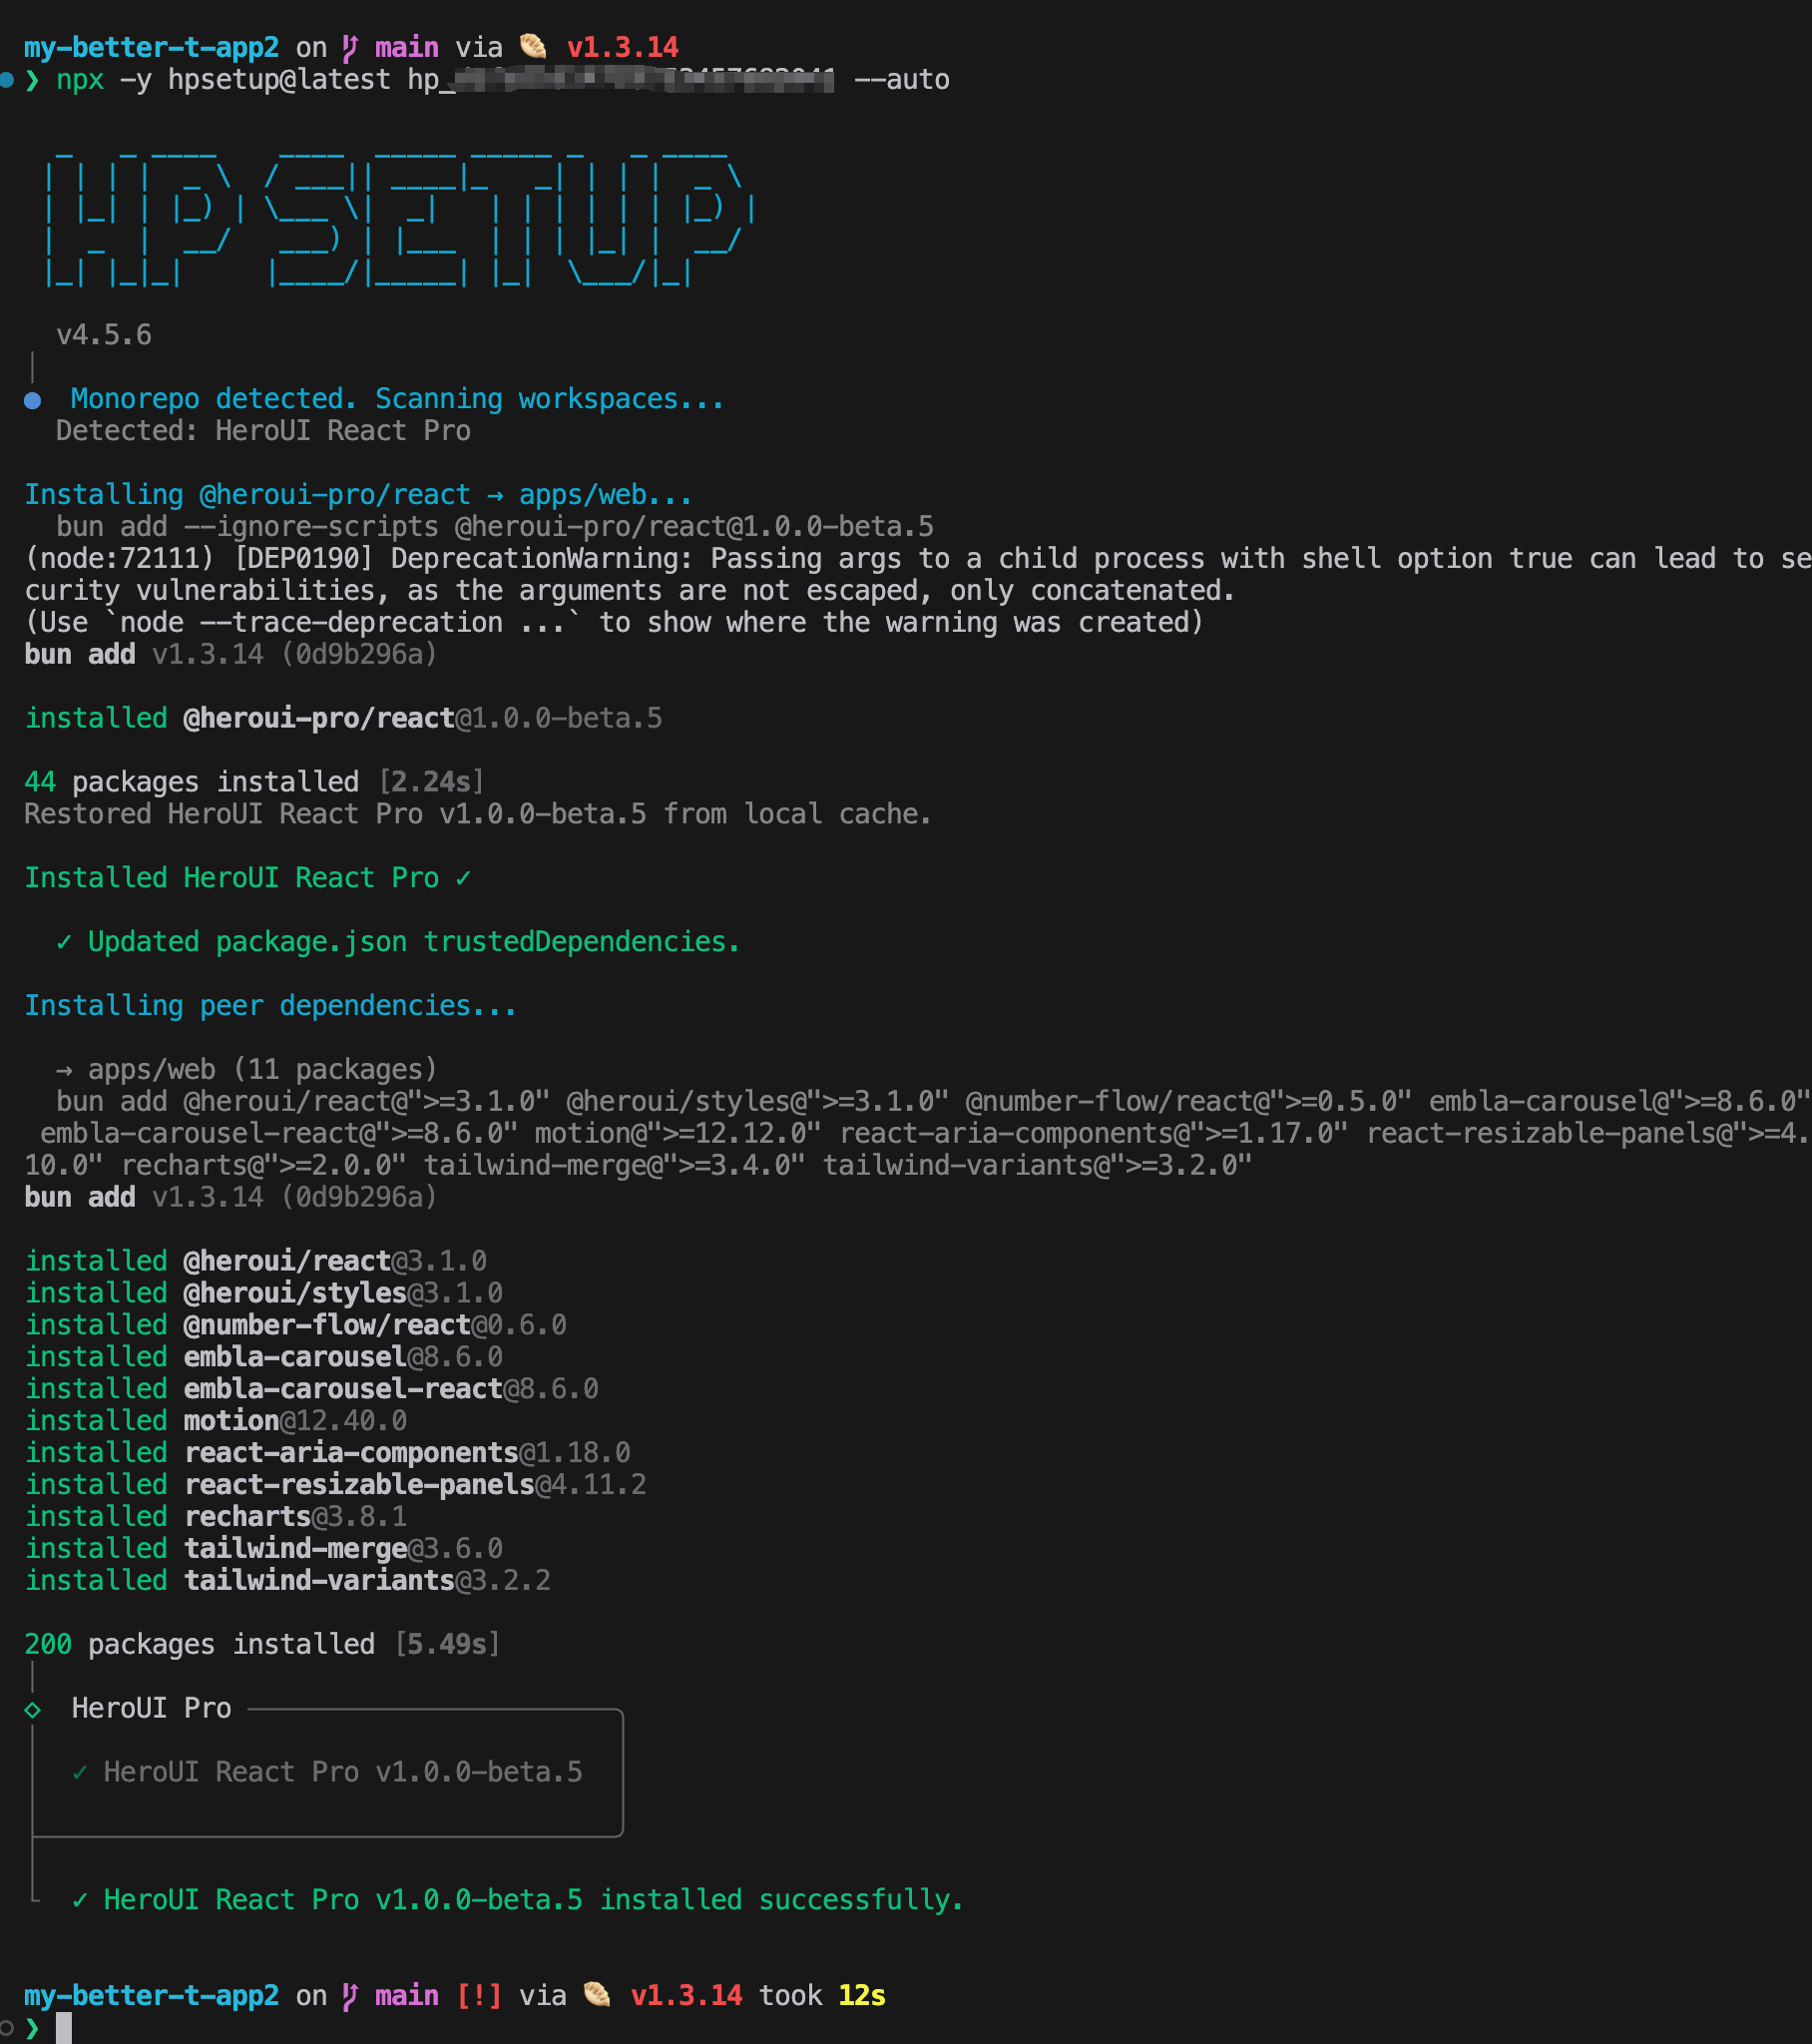Click 'main' branch name in top prompt
Viewport: 1812px width, 2044px height.
pyautogui.click(x=407, y=47)
